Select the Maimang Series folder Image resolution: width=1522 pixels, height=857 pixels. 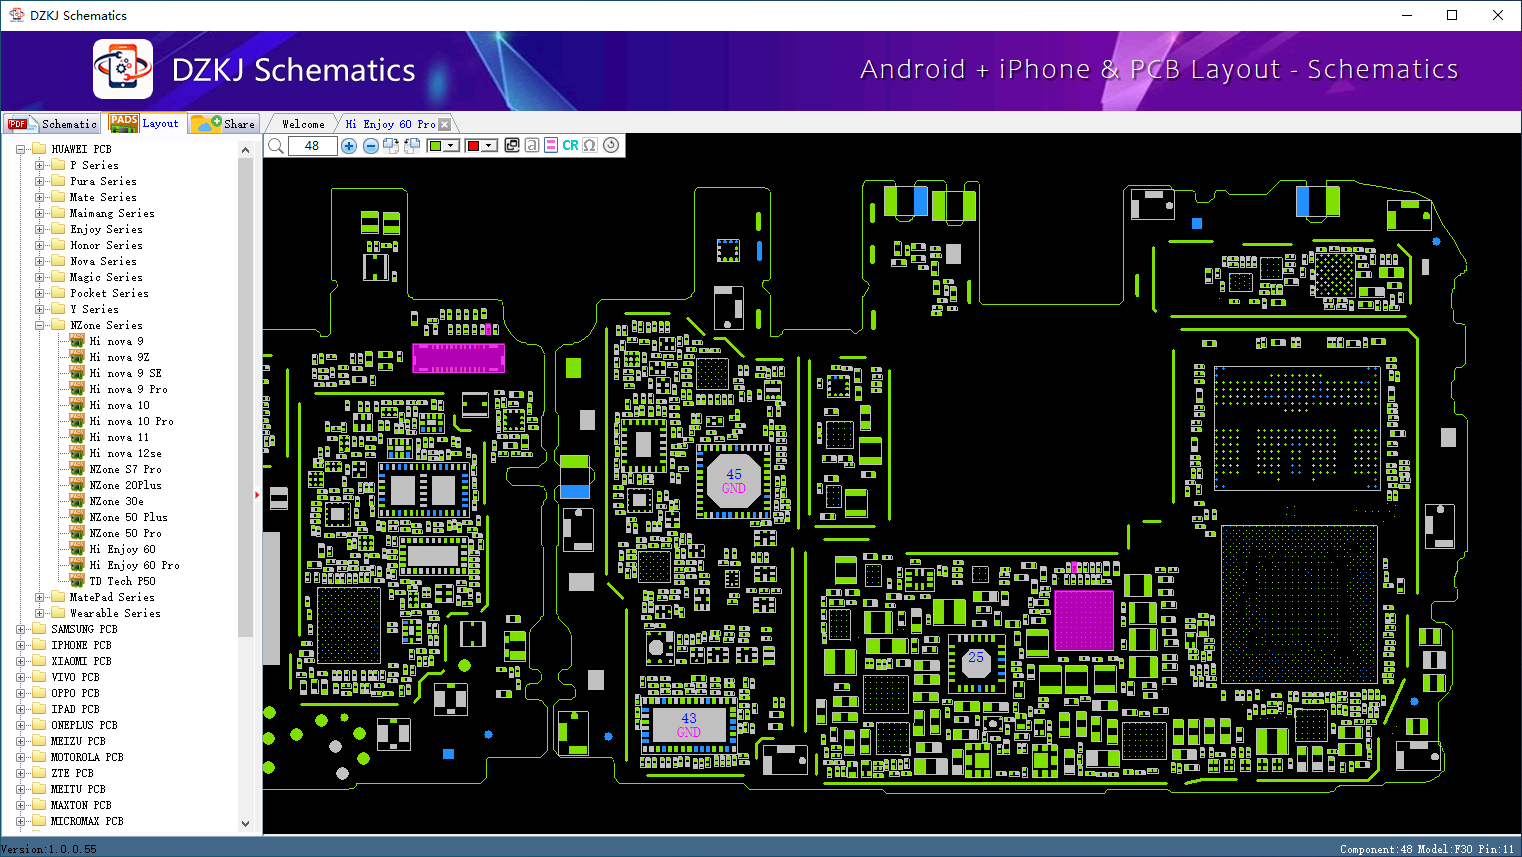tap(112, 213)
